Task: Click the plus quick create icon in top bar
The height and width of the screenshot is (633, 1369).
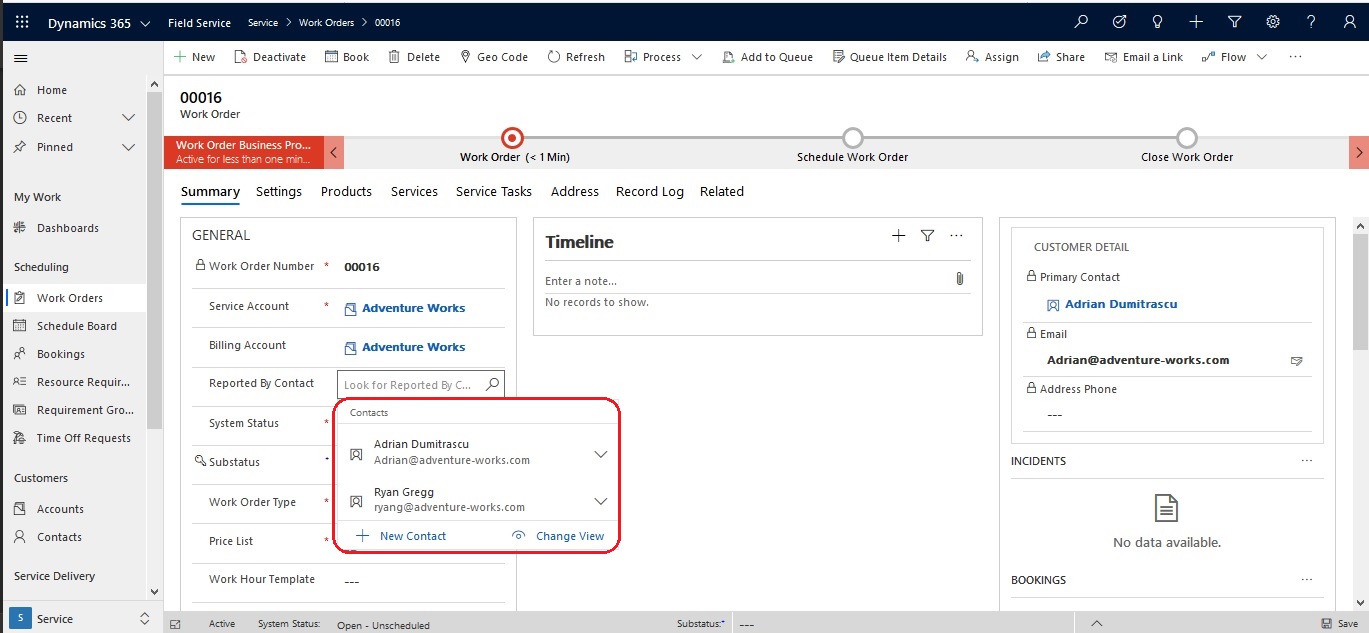Action: coord(1196,22)
